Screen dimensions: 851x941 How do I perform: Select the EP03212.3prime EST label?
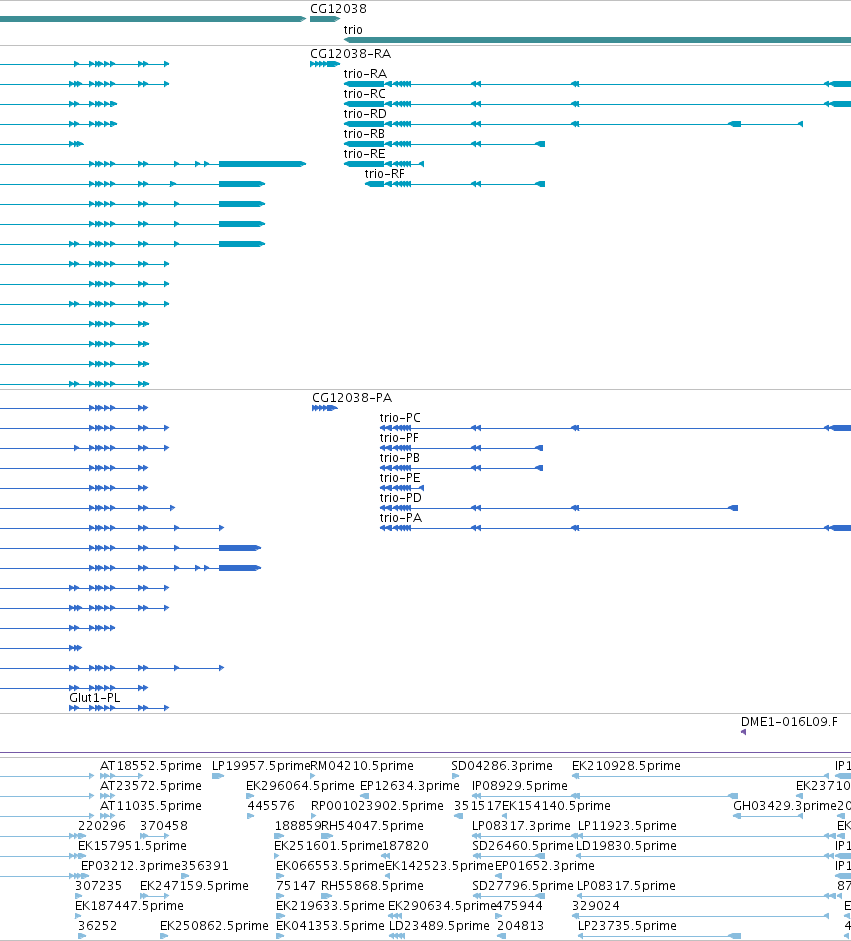(131, 865)
